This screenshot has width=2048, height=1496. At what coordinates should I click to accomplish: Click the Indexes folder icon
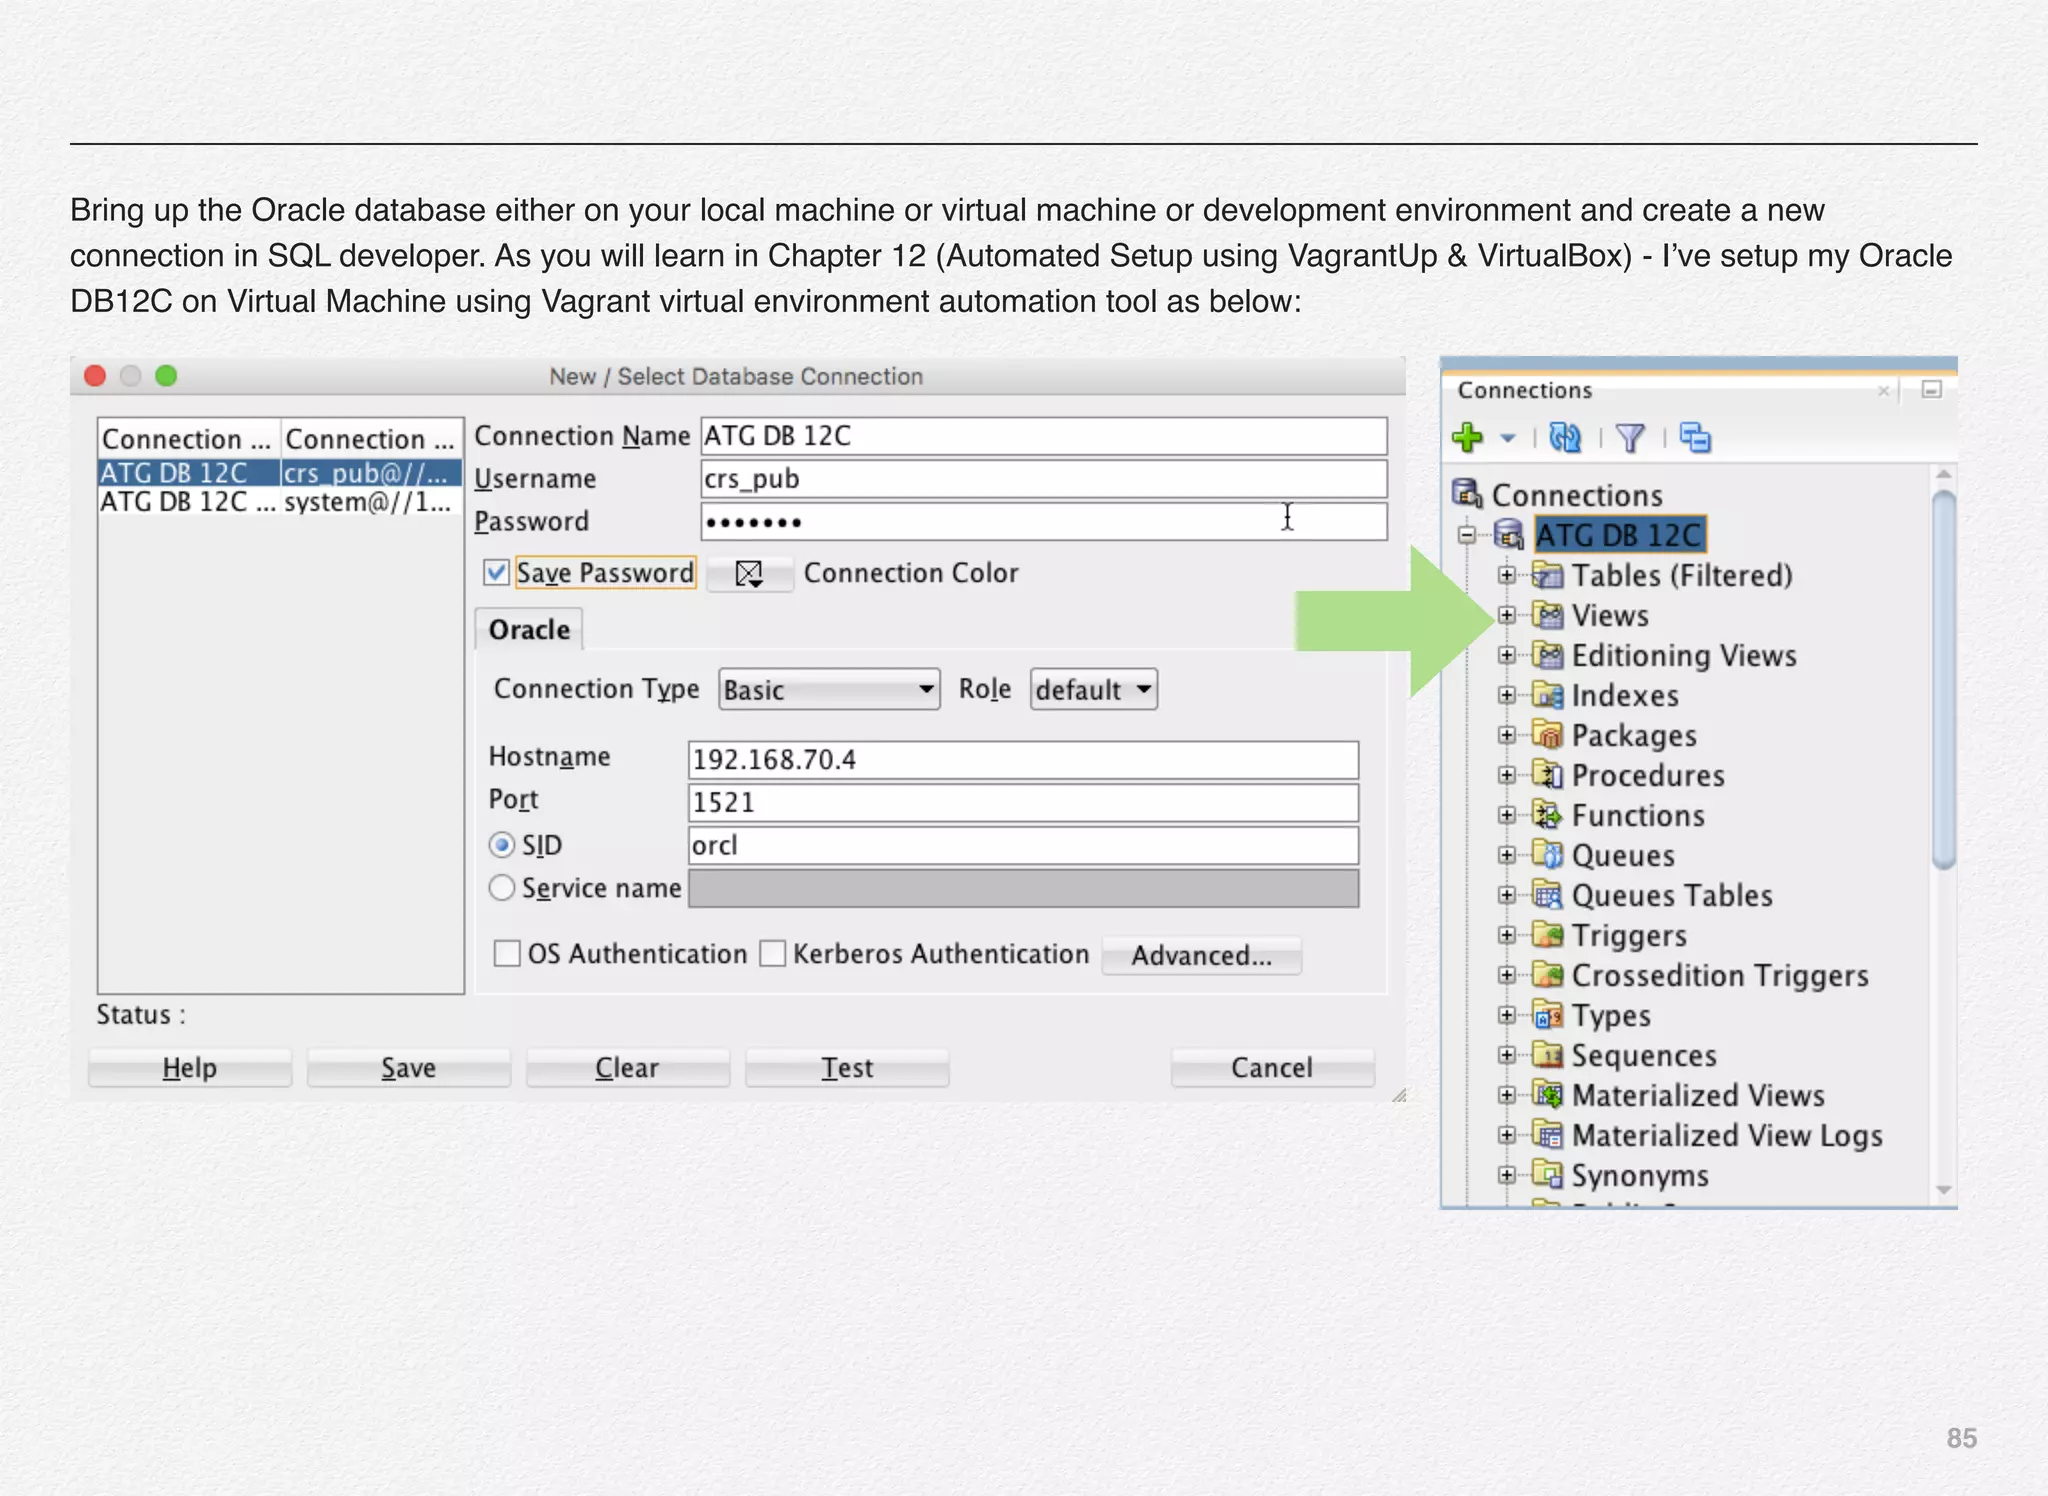click(x=1547, y=695)
